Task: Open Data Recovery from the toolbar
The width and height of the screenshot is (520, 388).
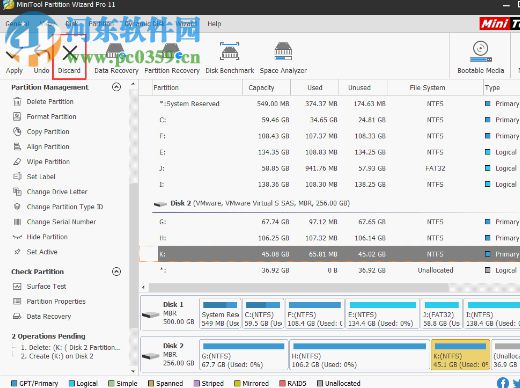Action: pos(116,58)
